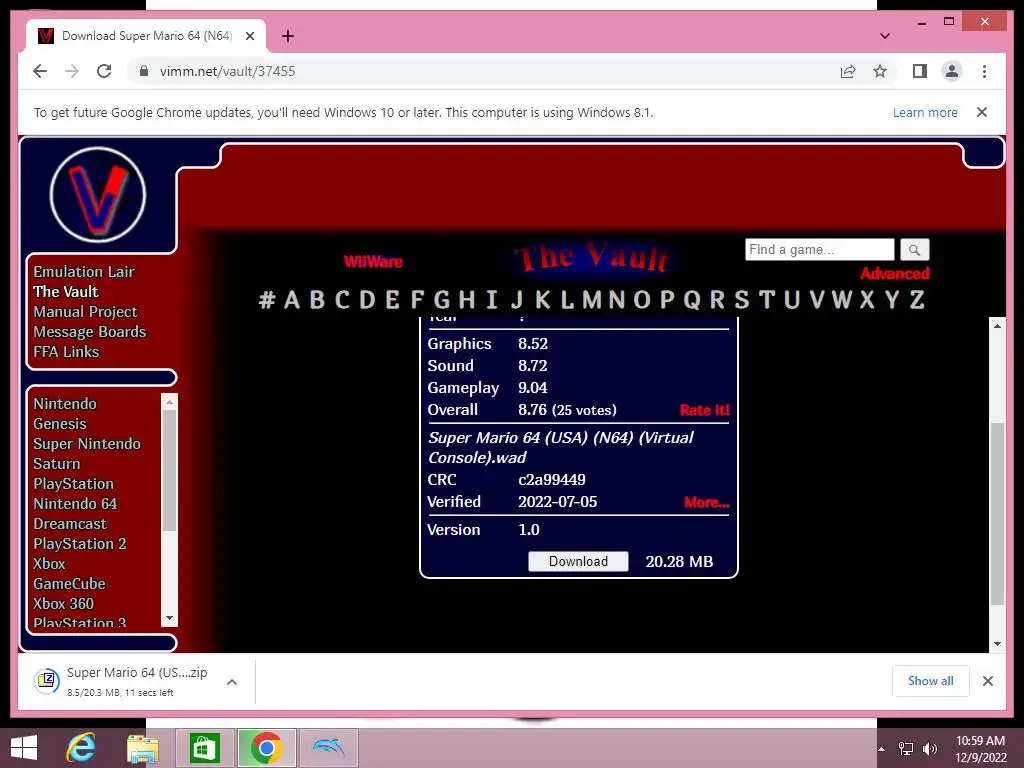Click the systems list scroll up arrow

[x=169, y=402]
